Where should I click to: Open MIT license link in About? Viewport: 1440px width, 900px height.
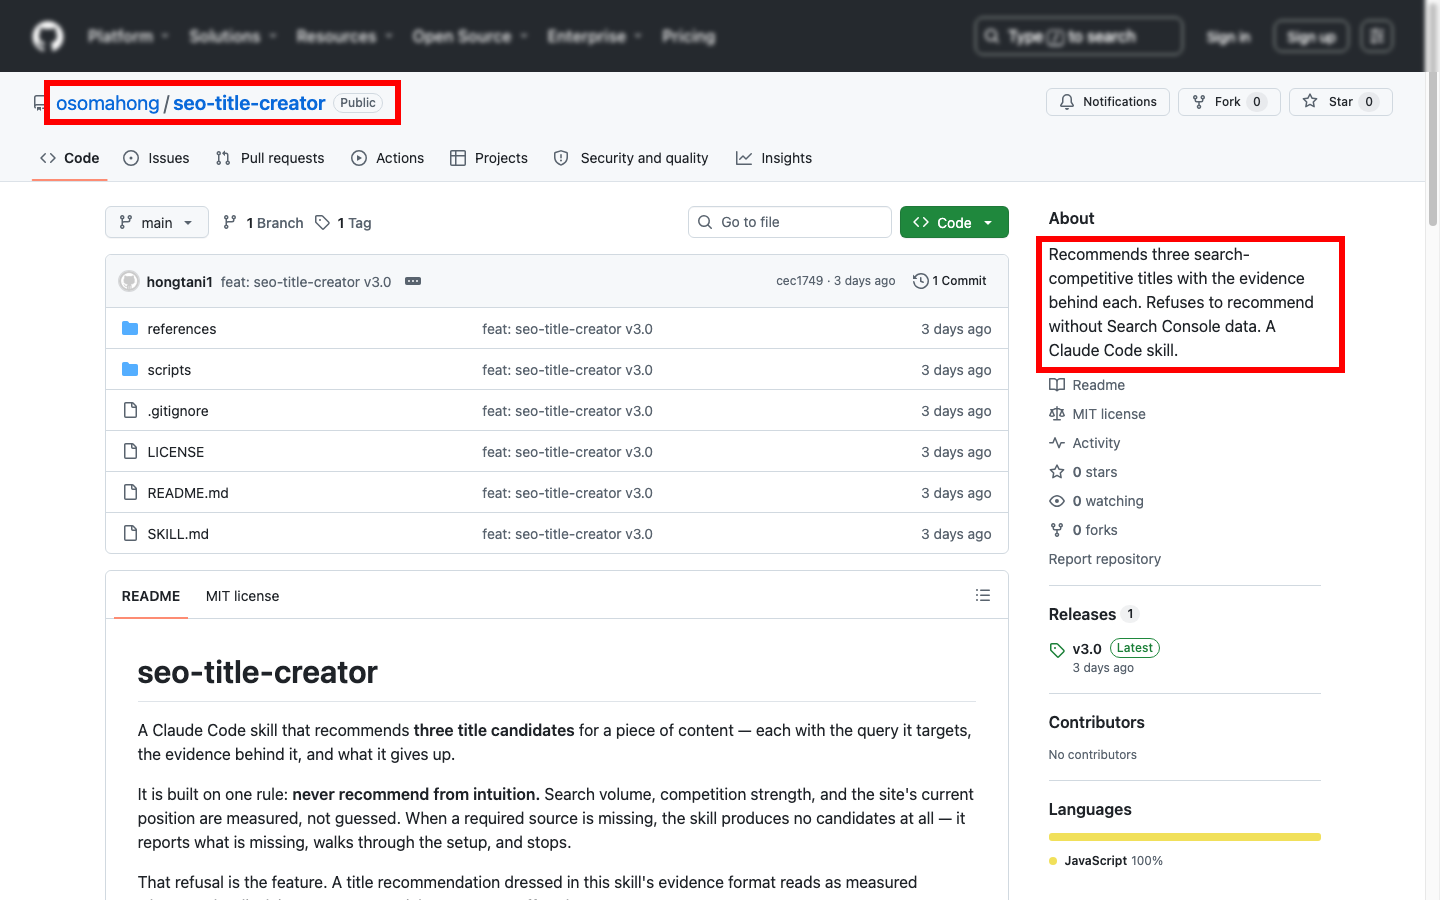click(x=1098, y=414)
